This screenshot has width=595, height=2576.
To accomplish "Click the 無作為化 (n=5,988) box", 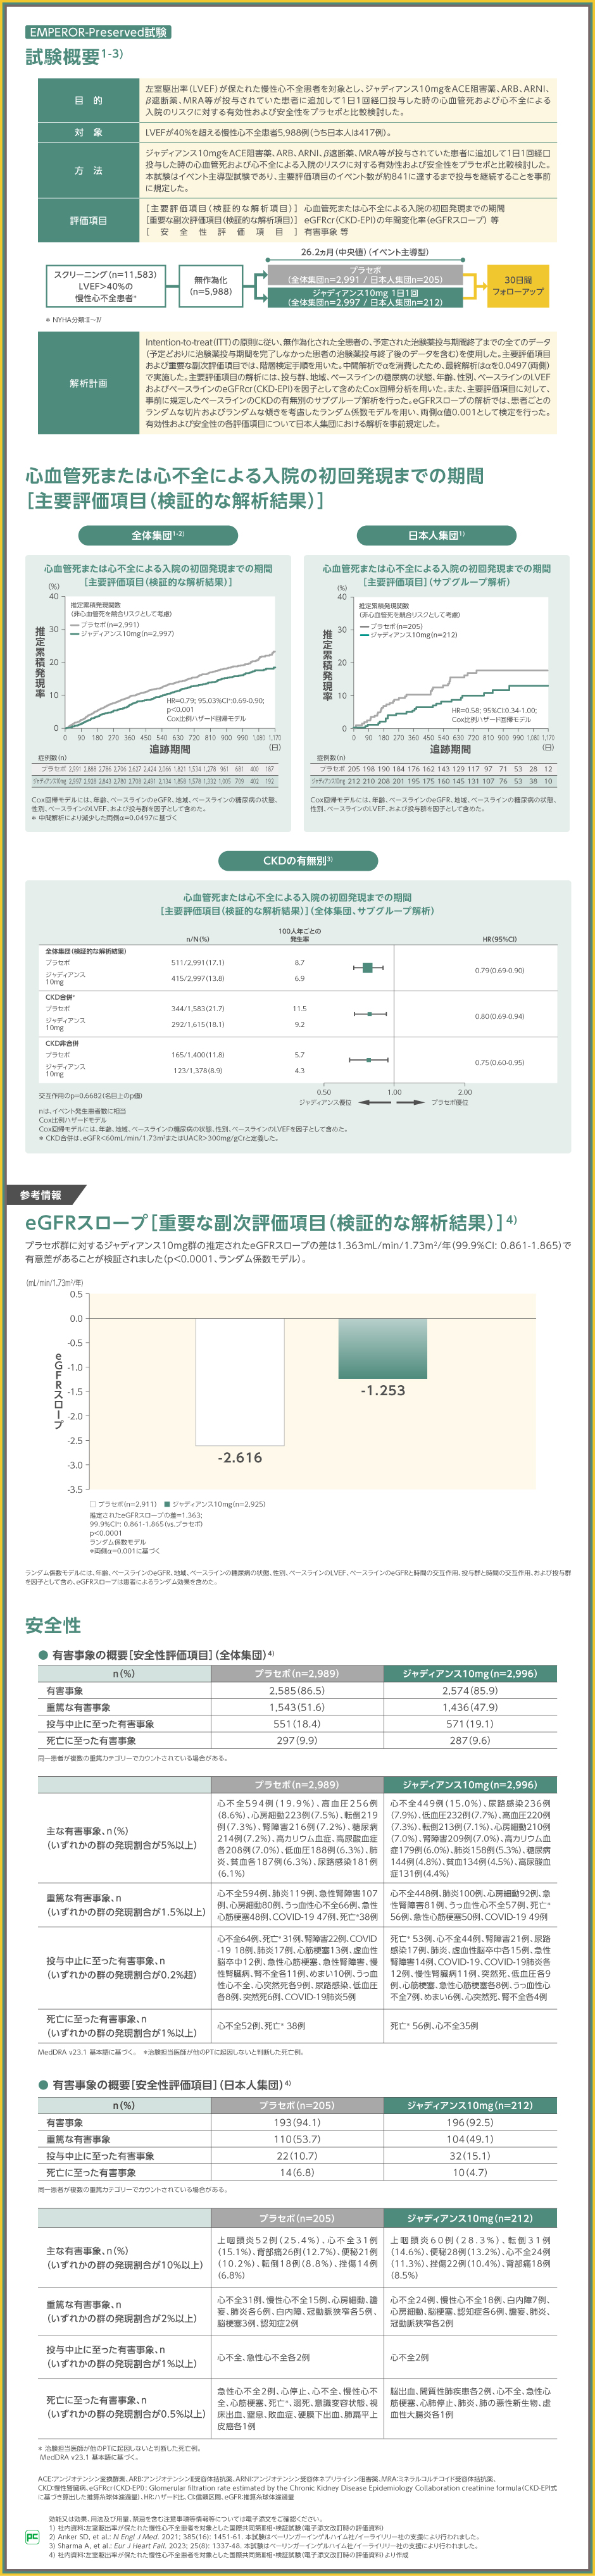I will tap(211, 286).
